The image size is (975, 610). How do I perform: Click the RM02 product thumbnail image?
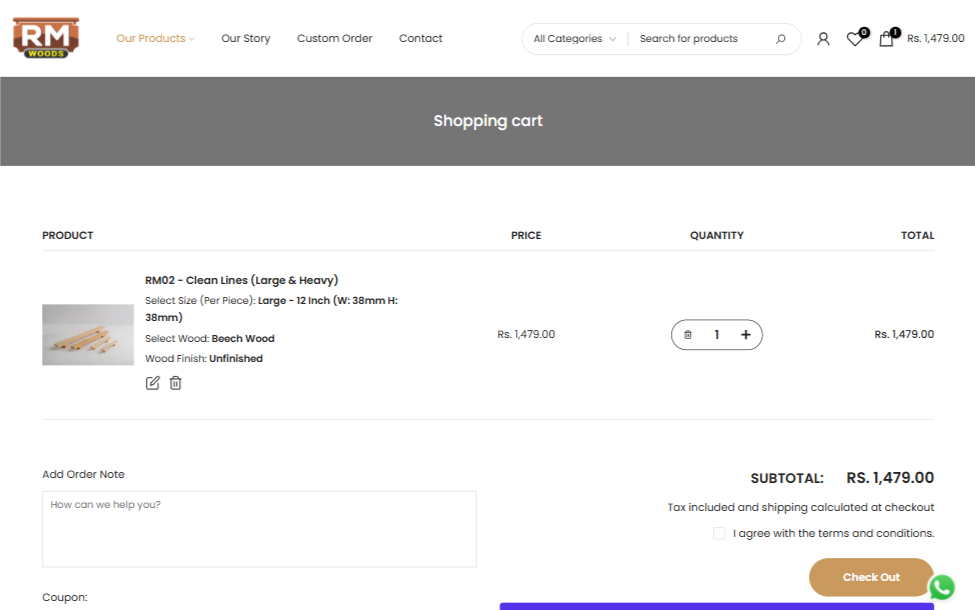(88, 335)
